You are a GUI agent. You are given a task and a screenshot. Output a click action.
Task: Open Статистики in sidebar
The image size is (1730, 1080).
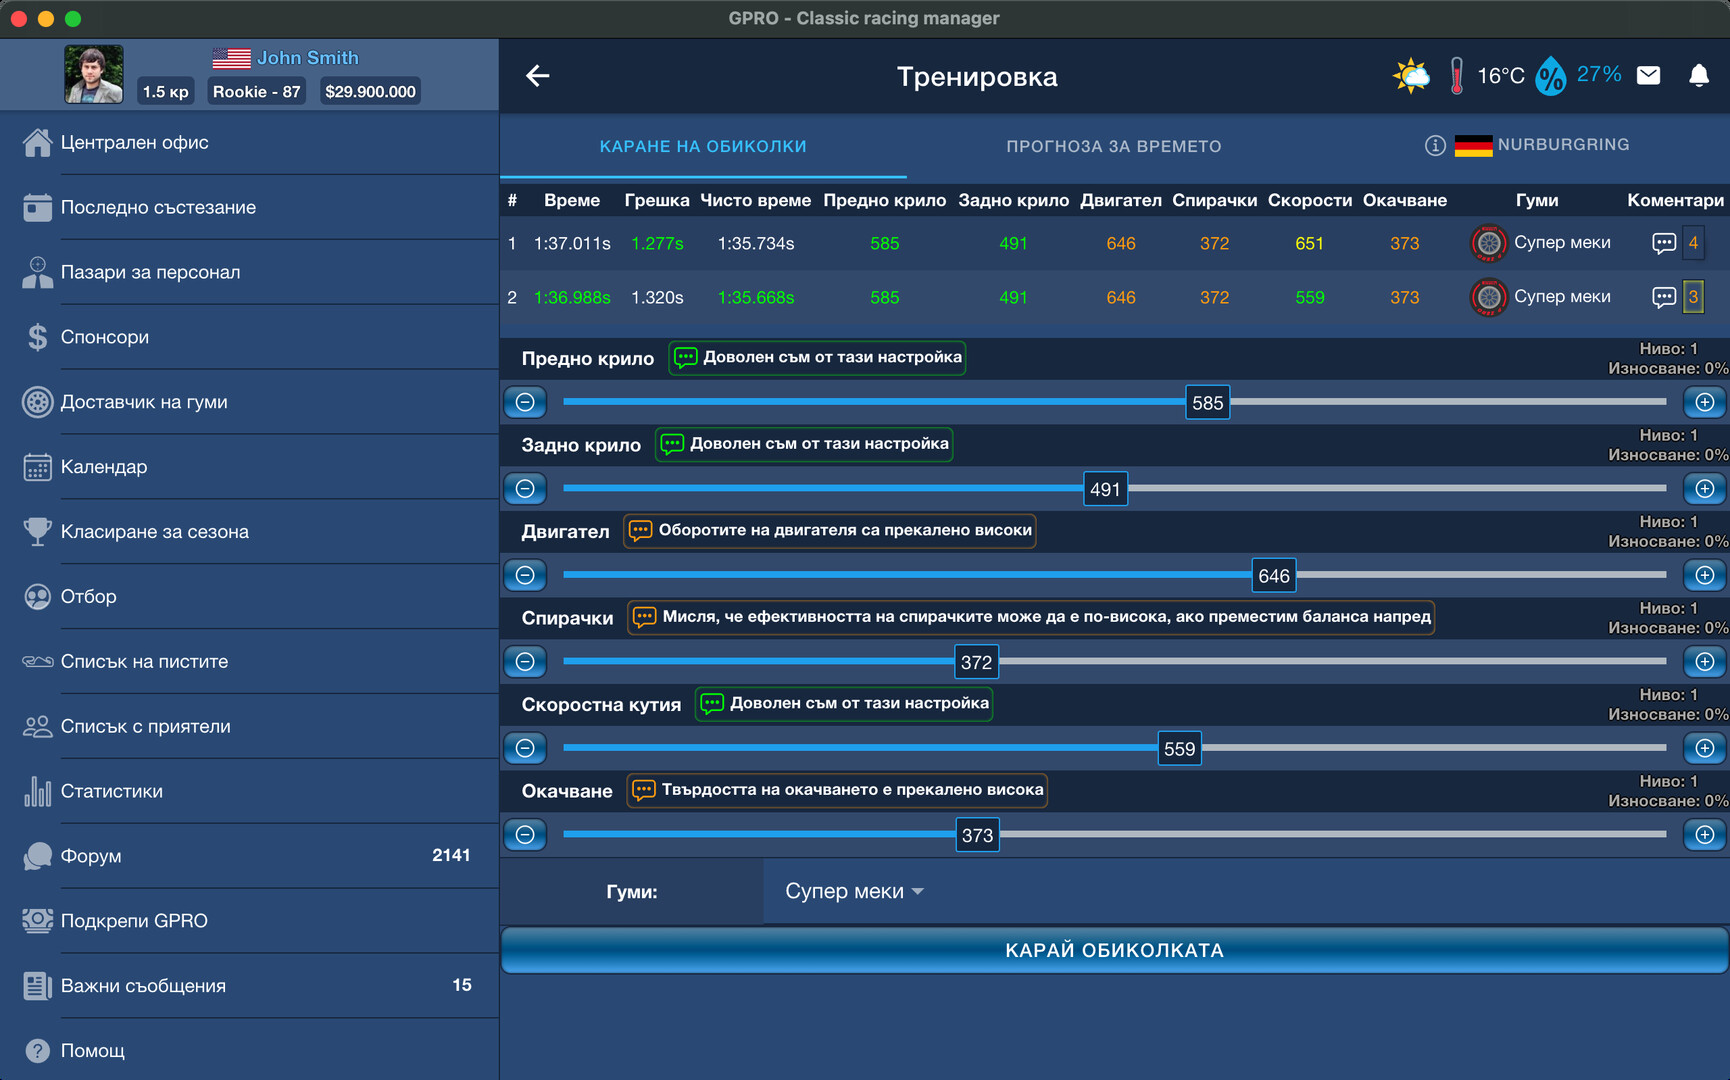pos(249,791)
